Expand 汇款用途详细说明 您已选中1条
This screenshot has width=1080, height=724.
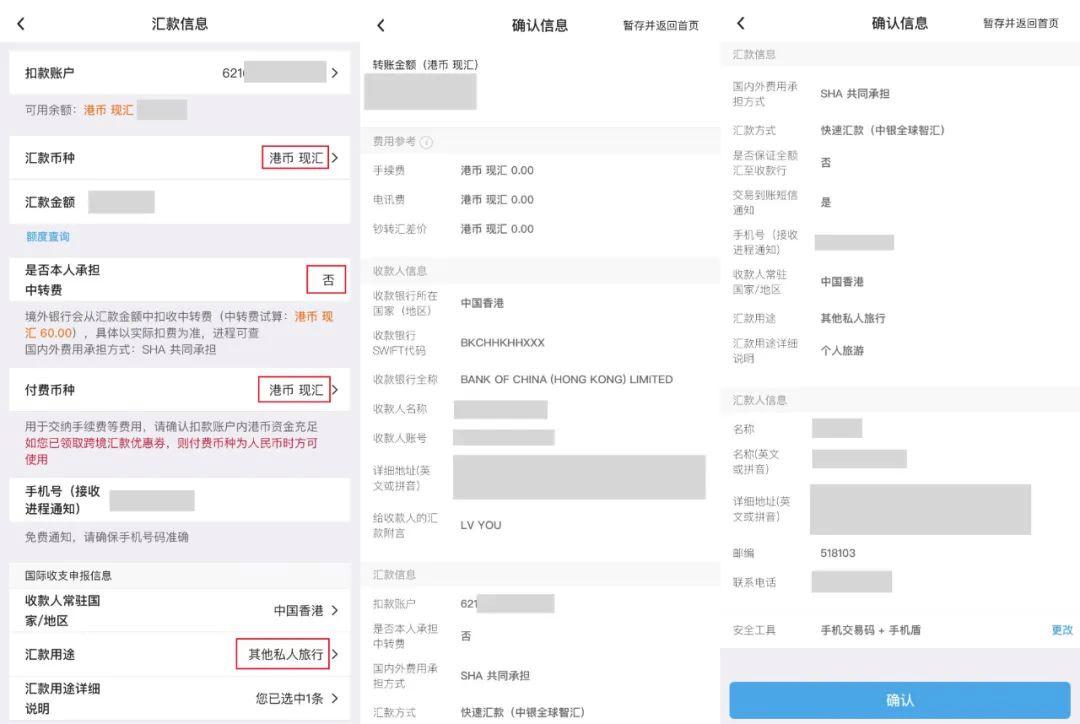coord(296,698)
